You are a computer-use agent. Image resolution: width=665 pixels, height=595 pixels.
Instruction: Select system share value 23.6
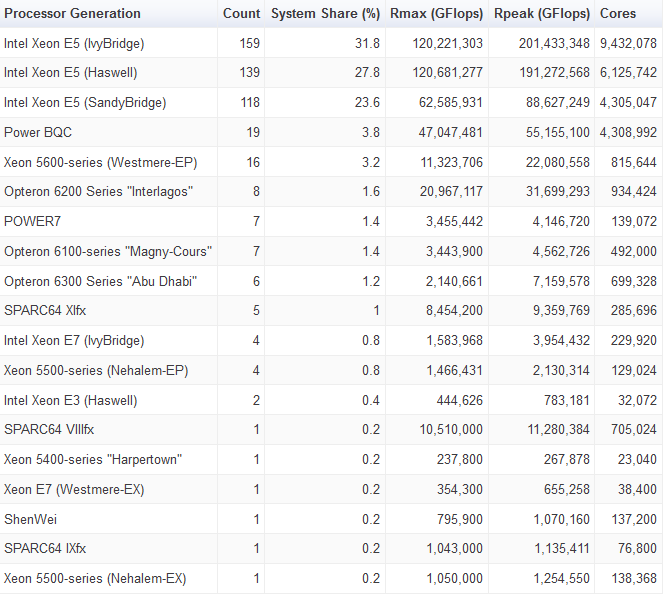[367, 103]
